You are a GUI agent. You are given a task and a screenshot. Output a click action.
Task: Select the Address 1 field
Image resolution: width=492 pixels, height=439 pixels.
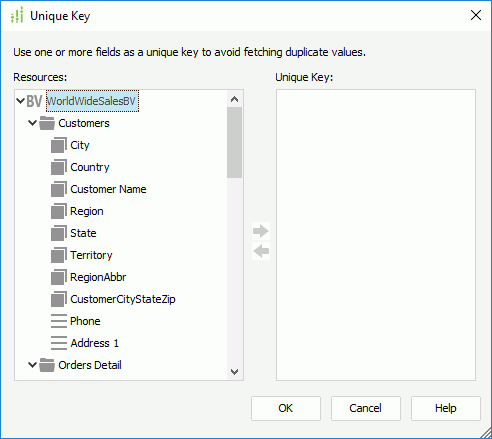[x=94, y=343]
